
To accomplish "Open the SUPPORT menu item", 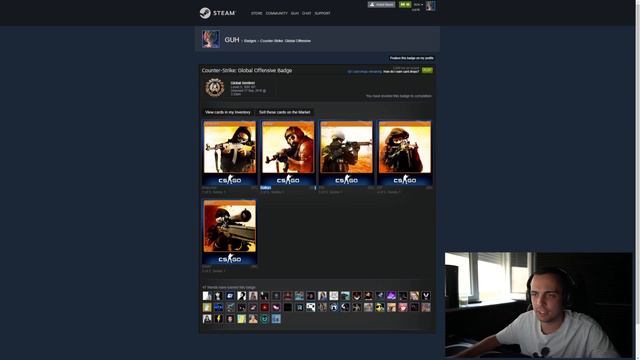I will click(x=322, y=13).
